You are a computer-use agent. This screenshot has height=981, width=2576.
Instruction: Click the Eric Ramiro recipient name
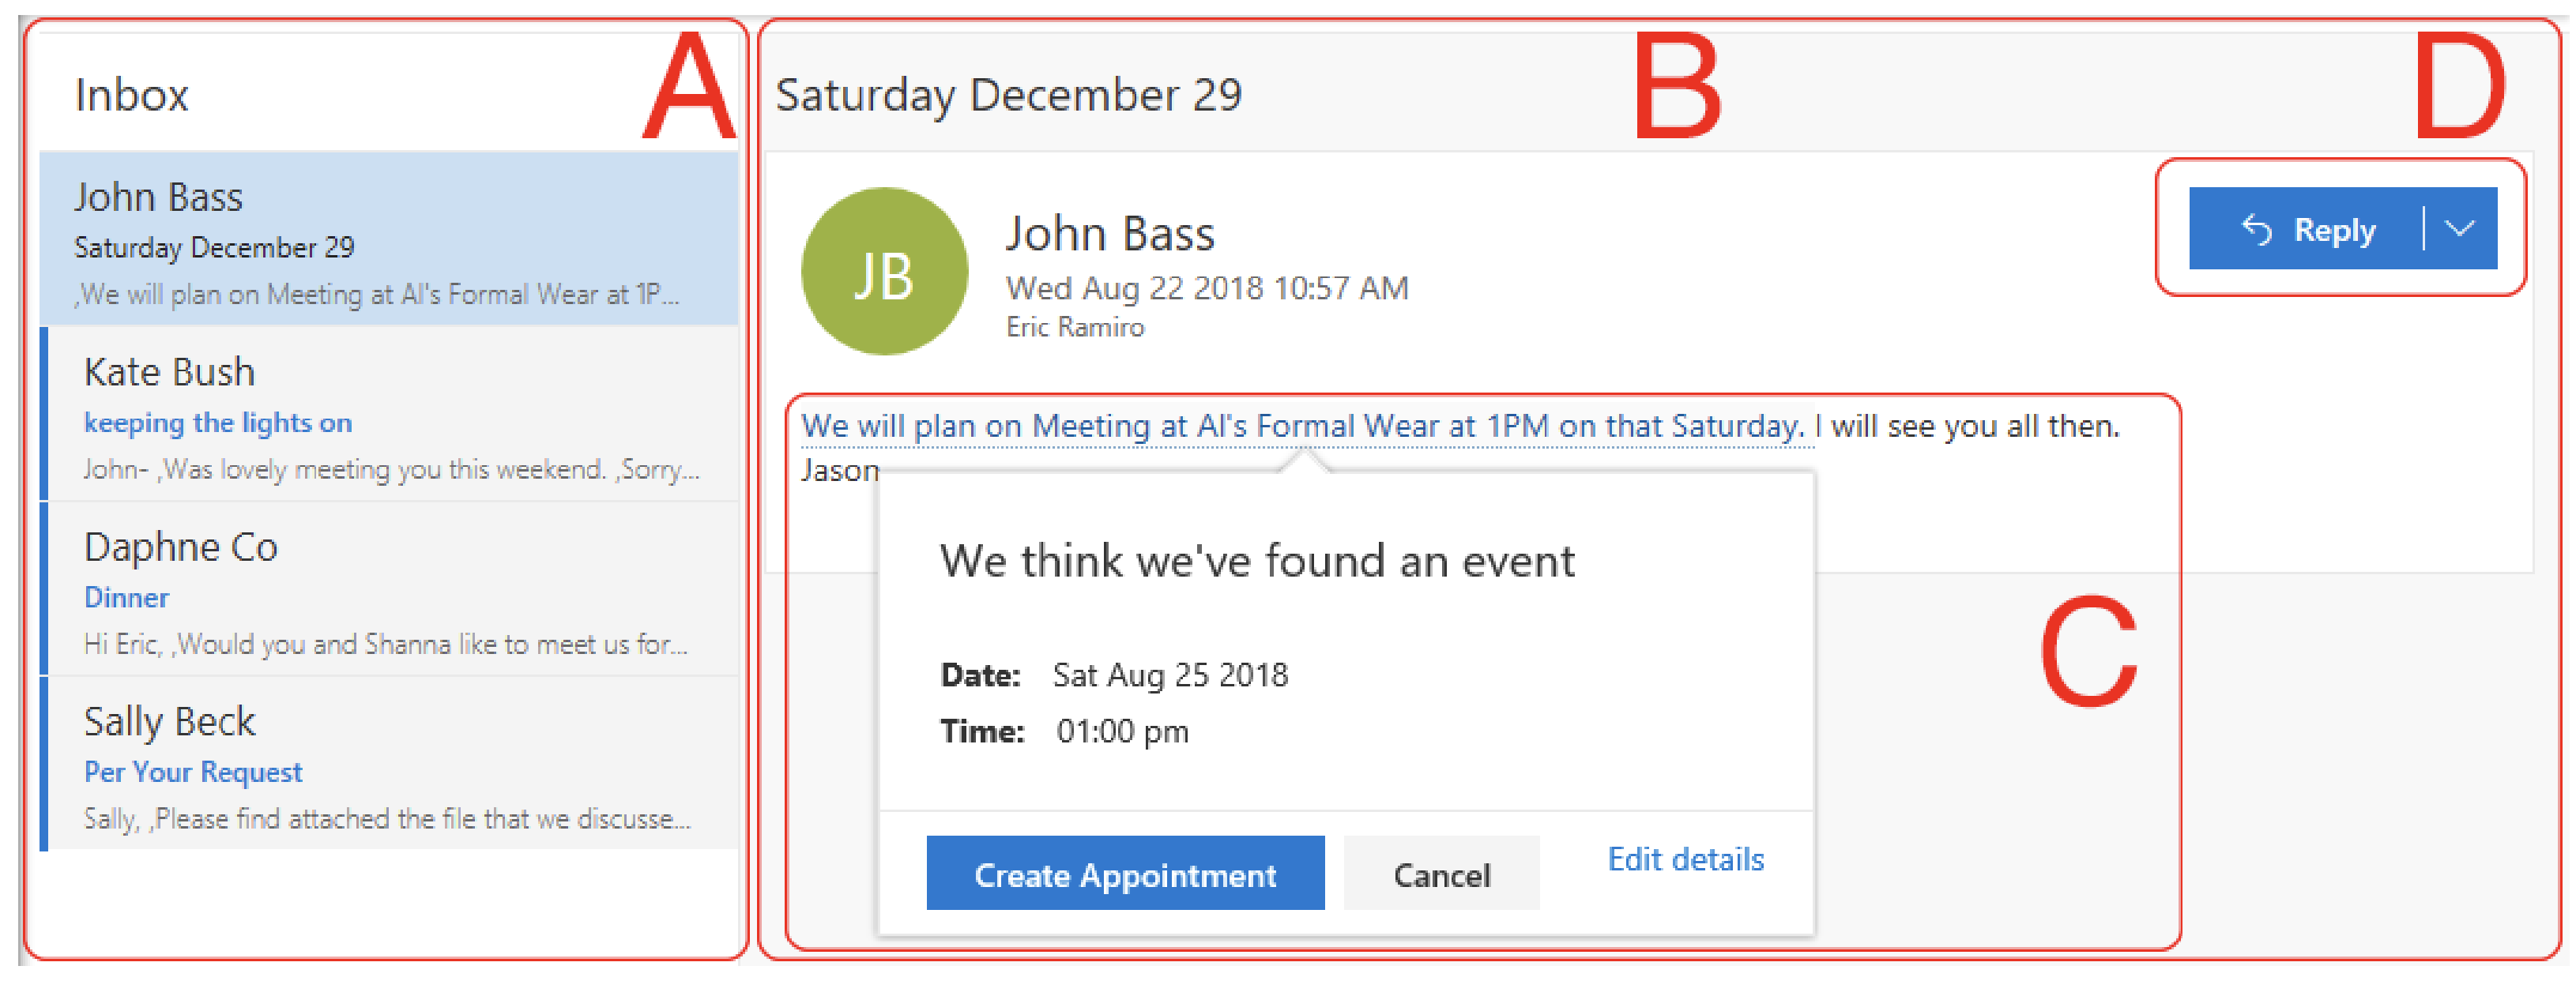coord(1075,327)
